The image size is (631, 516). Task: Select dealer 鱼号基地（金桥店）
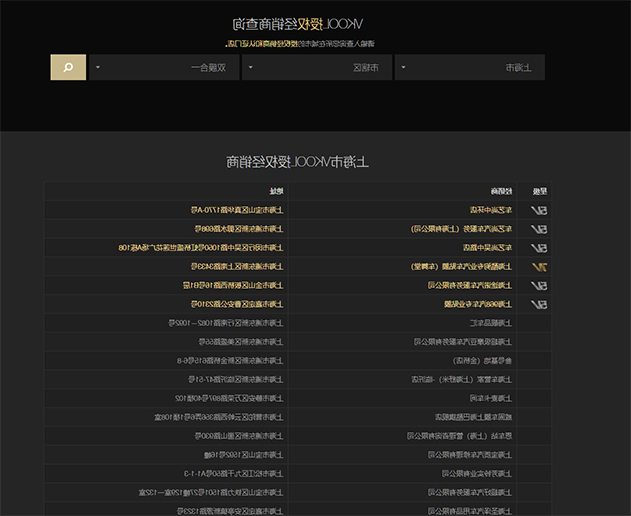483,361
